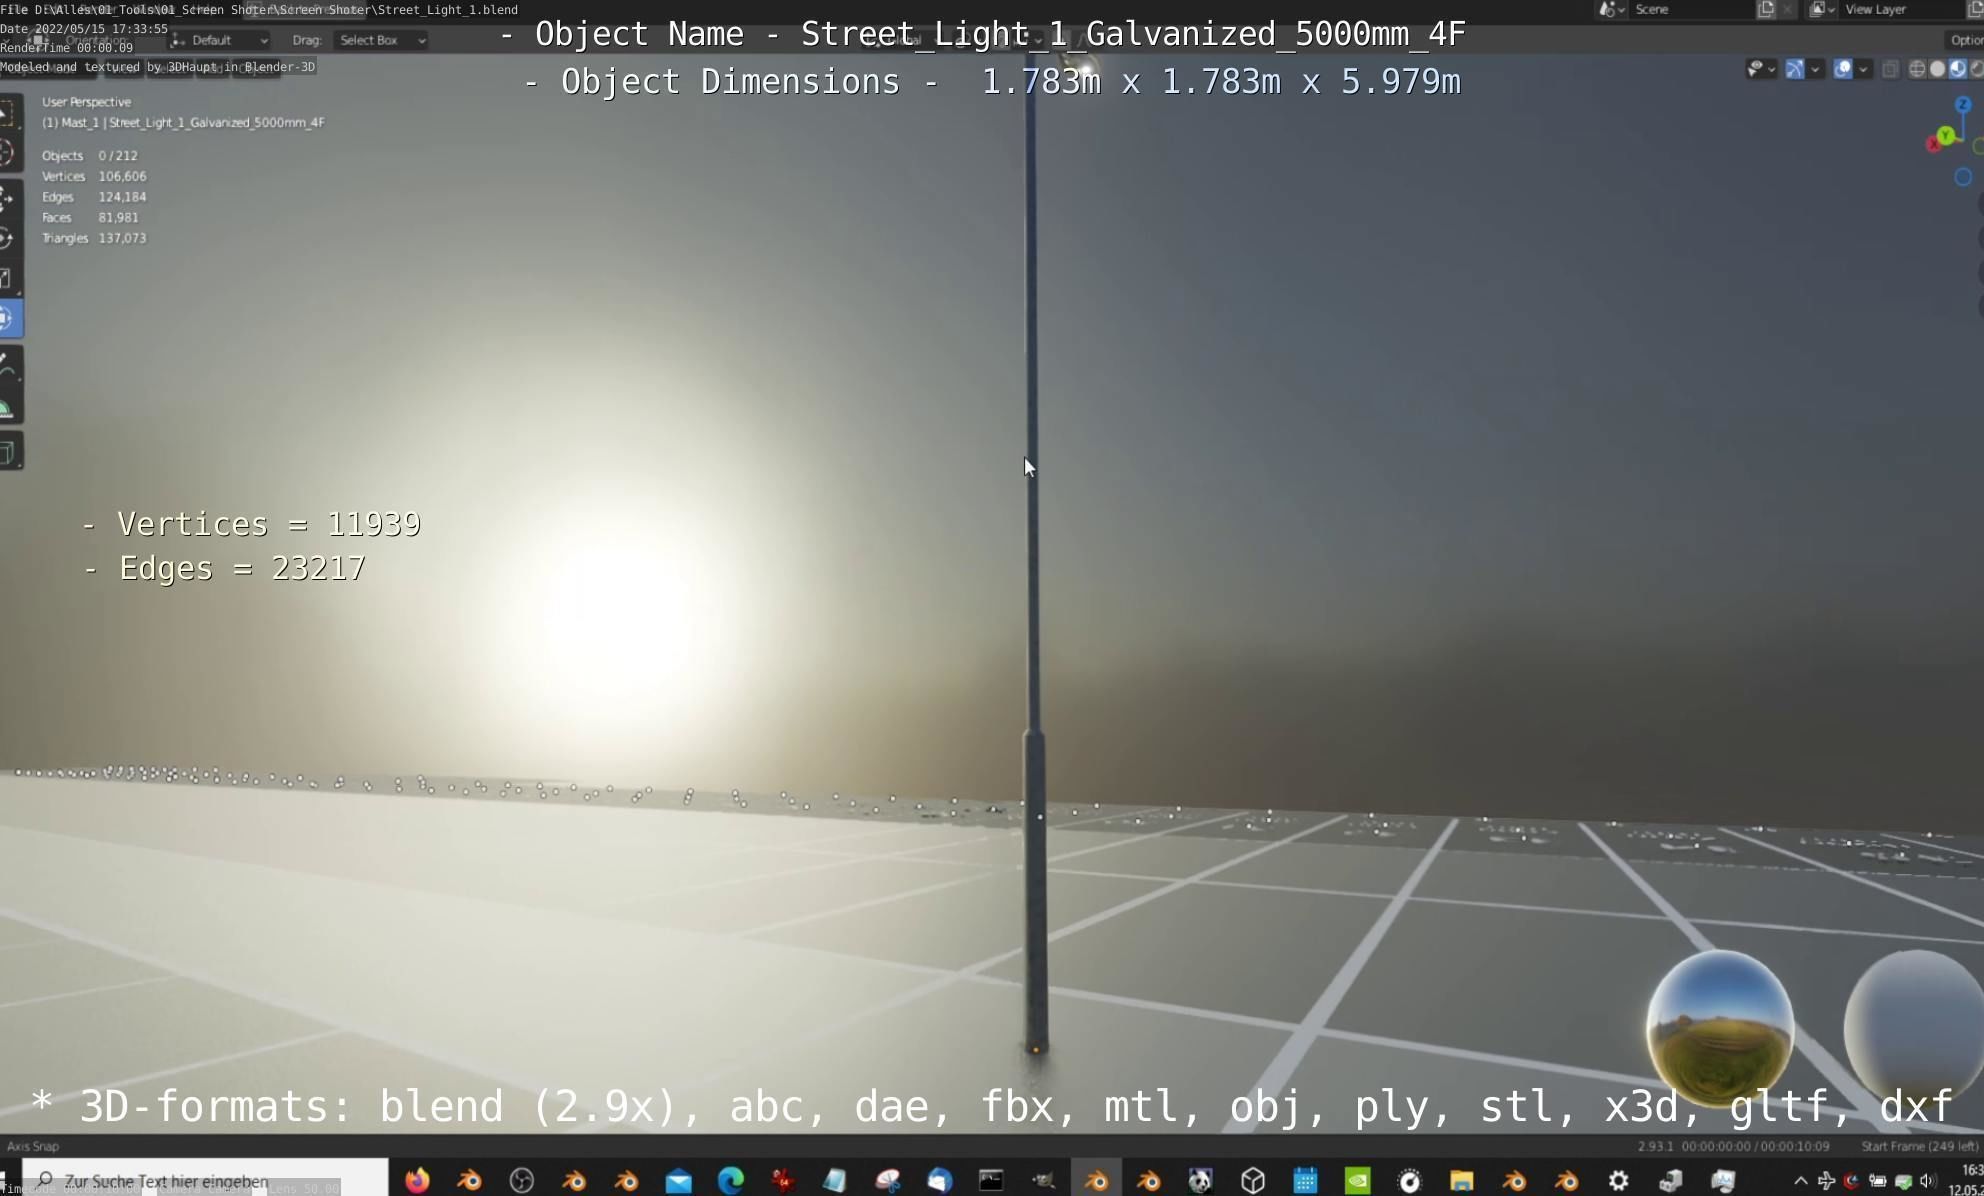Open Orientation Default dropdown
This screenshot has width=1984, height=1196.
click(x=220, y=40)
